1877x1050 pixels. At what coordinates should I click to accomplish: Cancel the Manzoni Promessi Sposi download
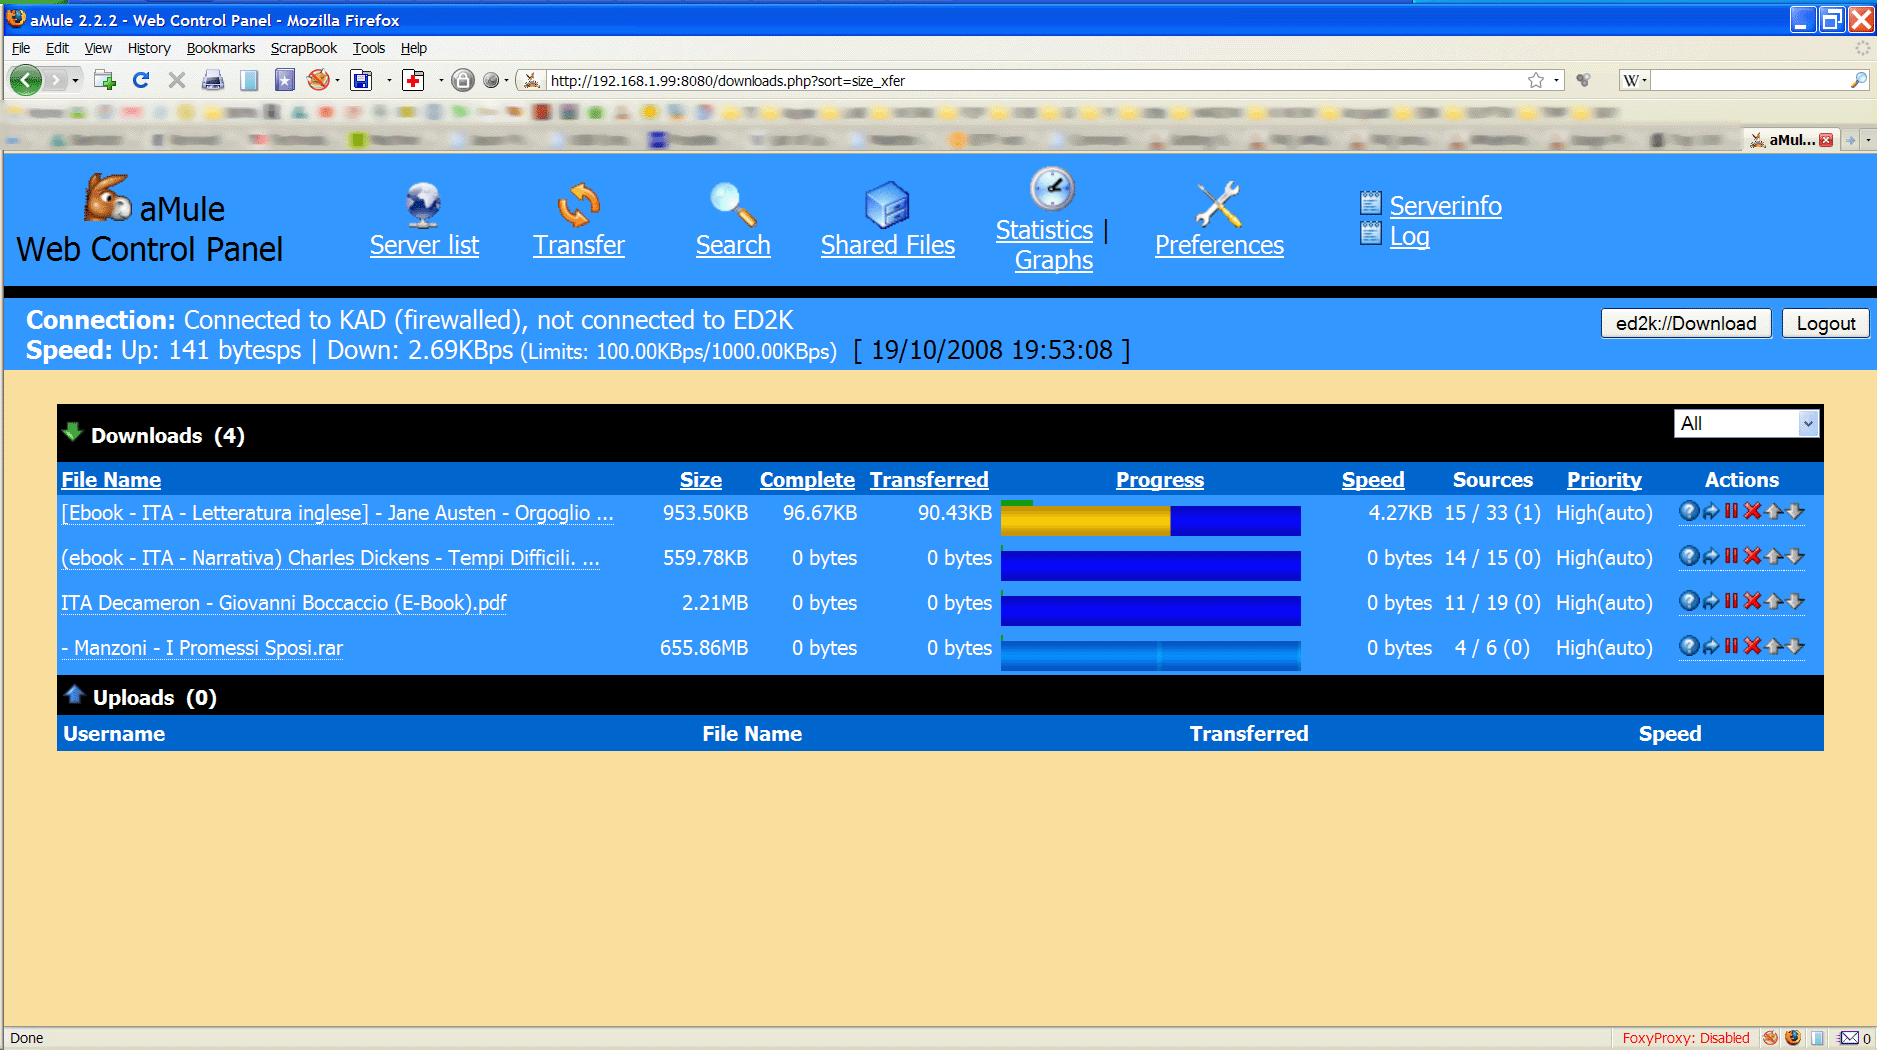pyautogui.click(x=1752, y=646)
